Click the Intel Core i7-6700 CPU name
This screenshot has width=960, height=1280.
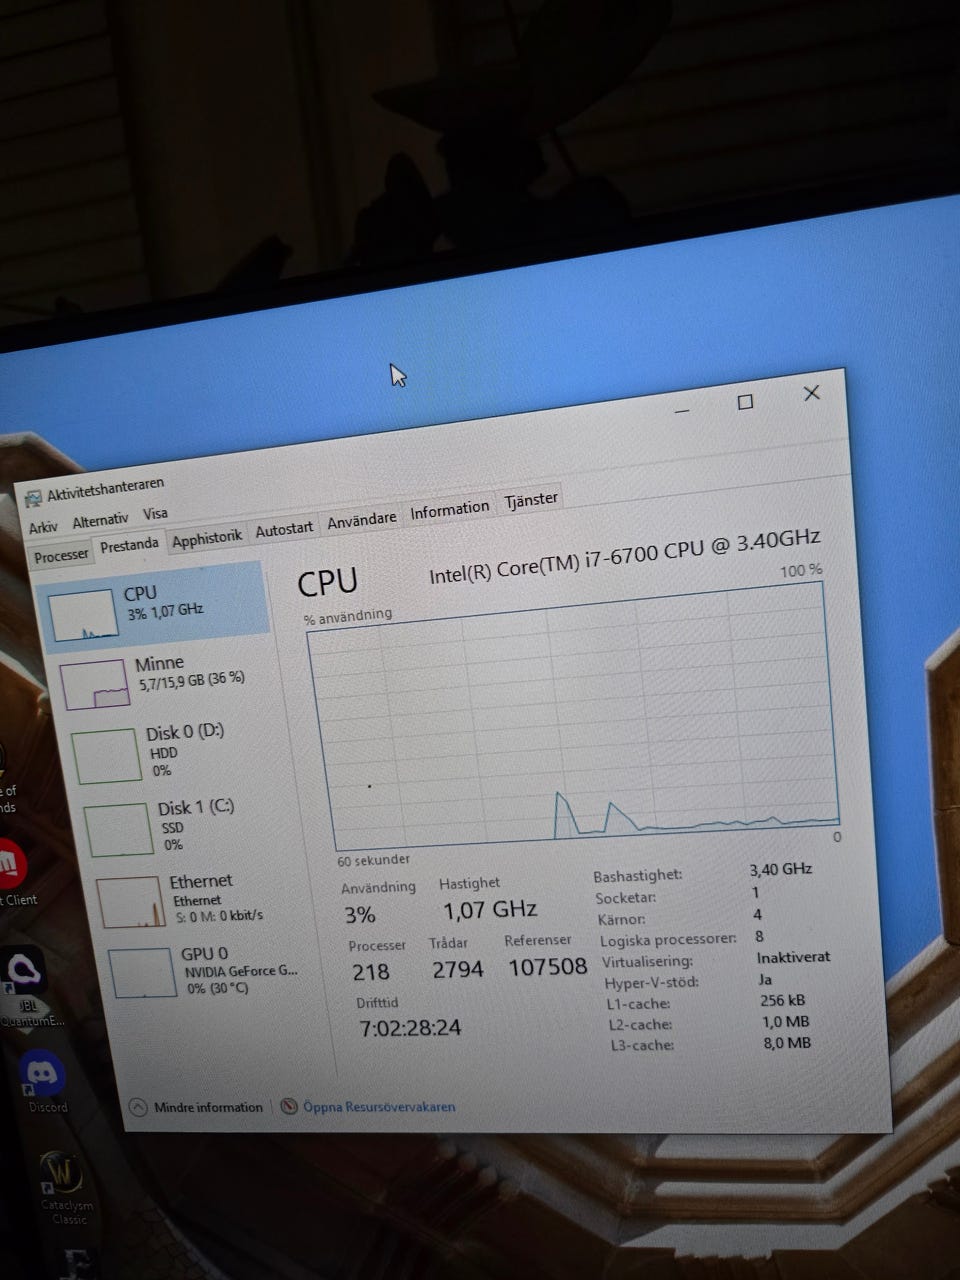click(625, 555)
